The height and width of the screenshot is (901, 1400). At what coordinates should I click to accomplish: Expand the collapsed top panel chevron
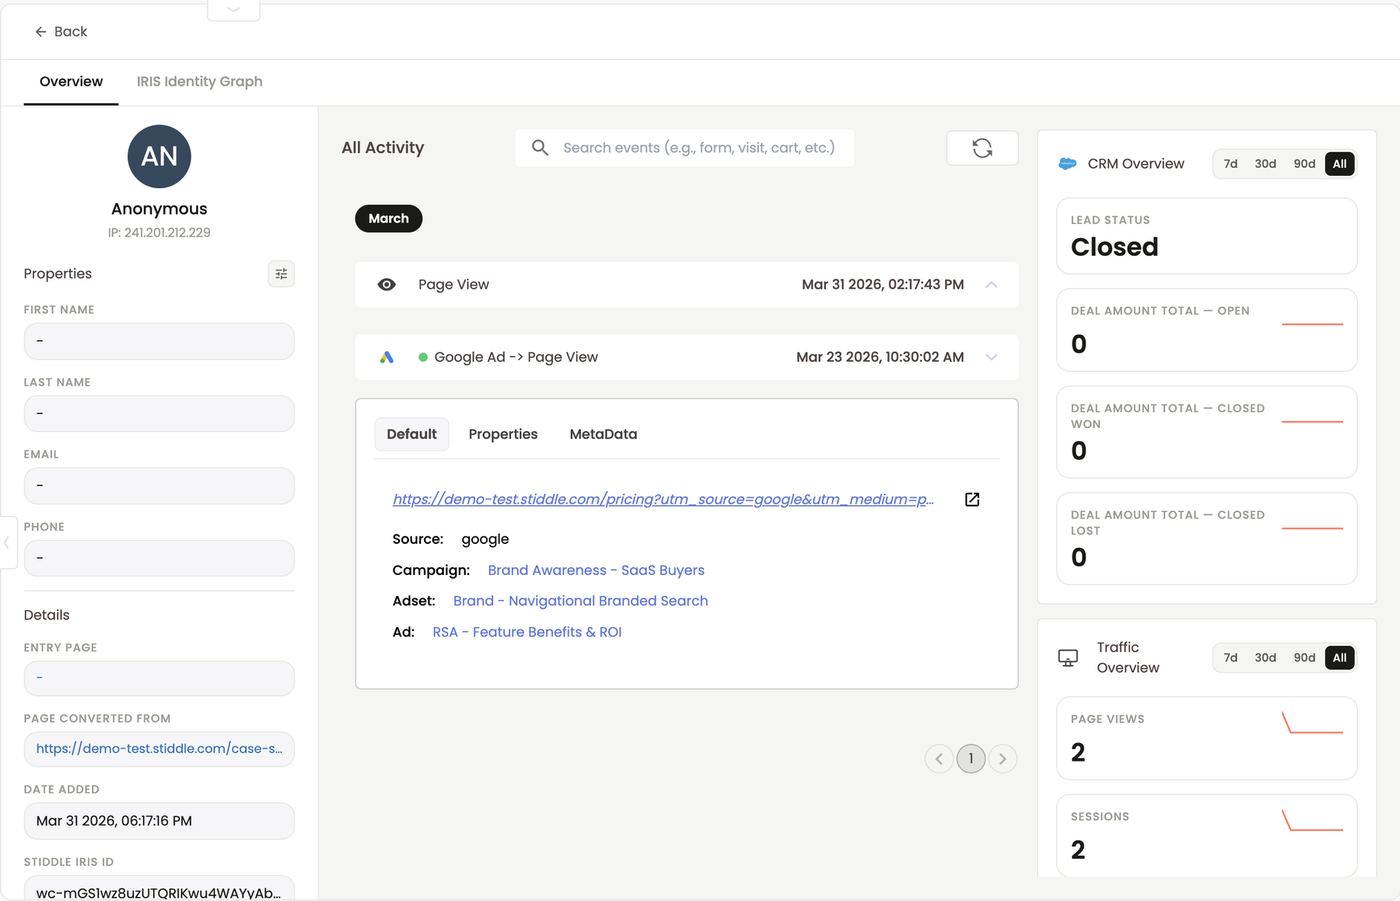pos(233,10)
